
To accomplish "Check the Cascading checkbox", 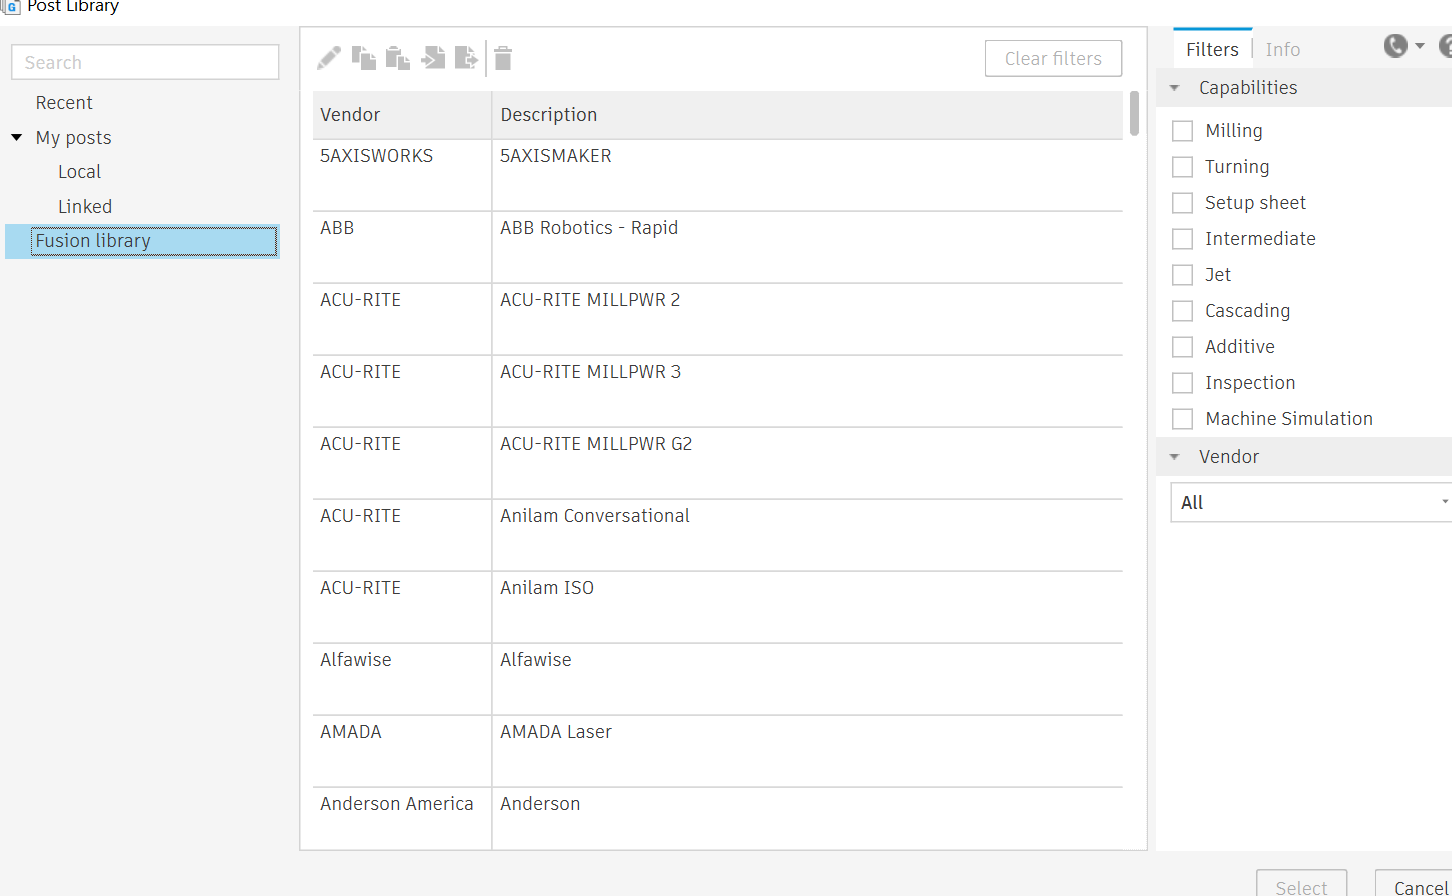I will click(1182, 311).
